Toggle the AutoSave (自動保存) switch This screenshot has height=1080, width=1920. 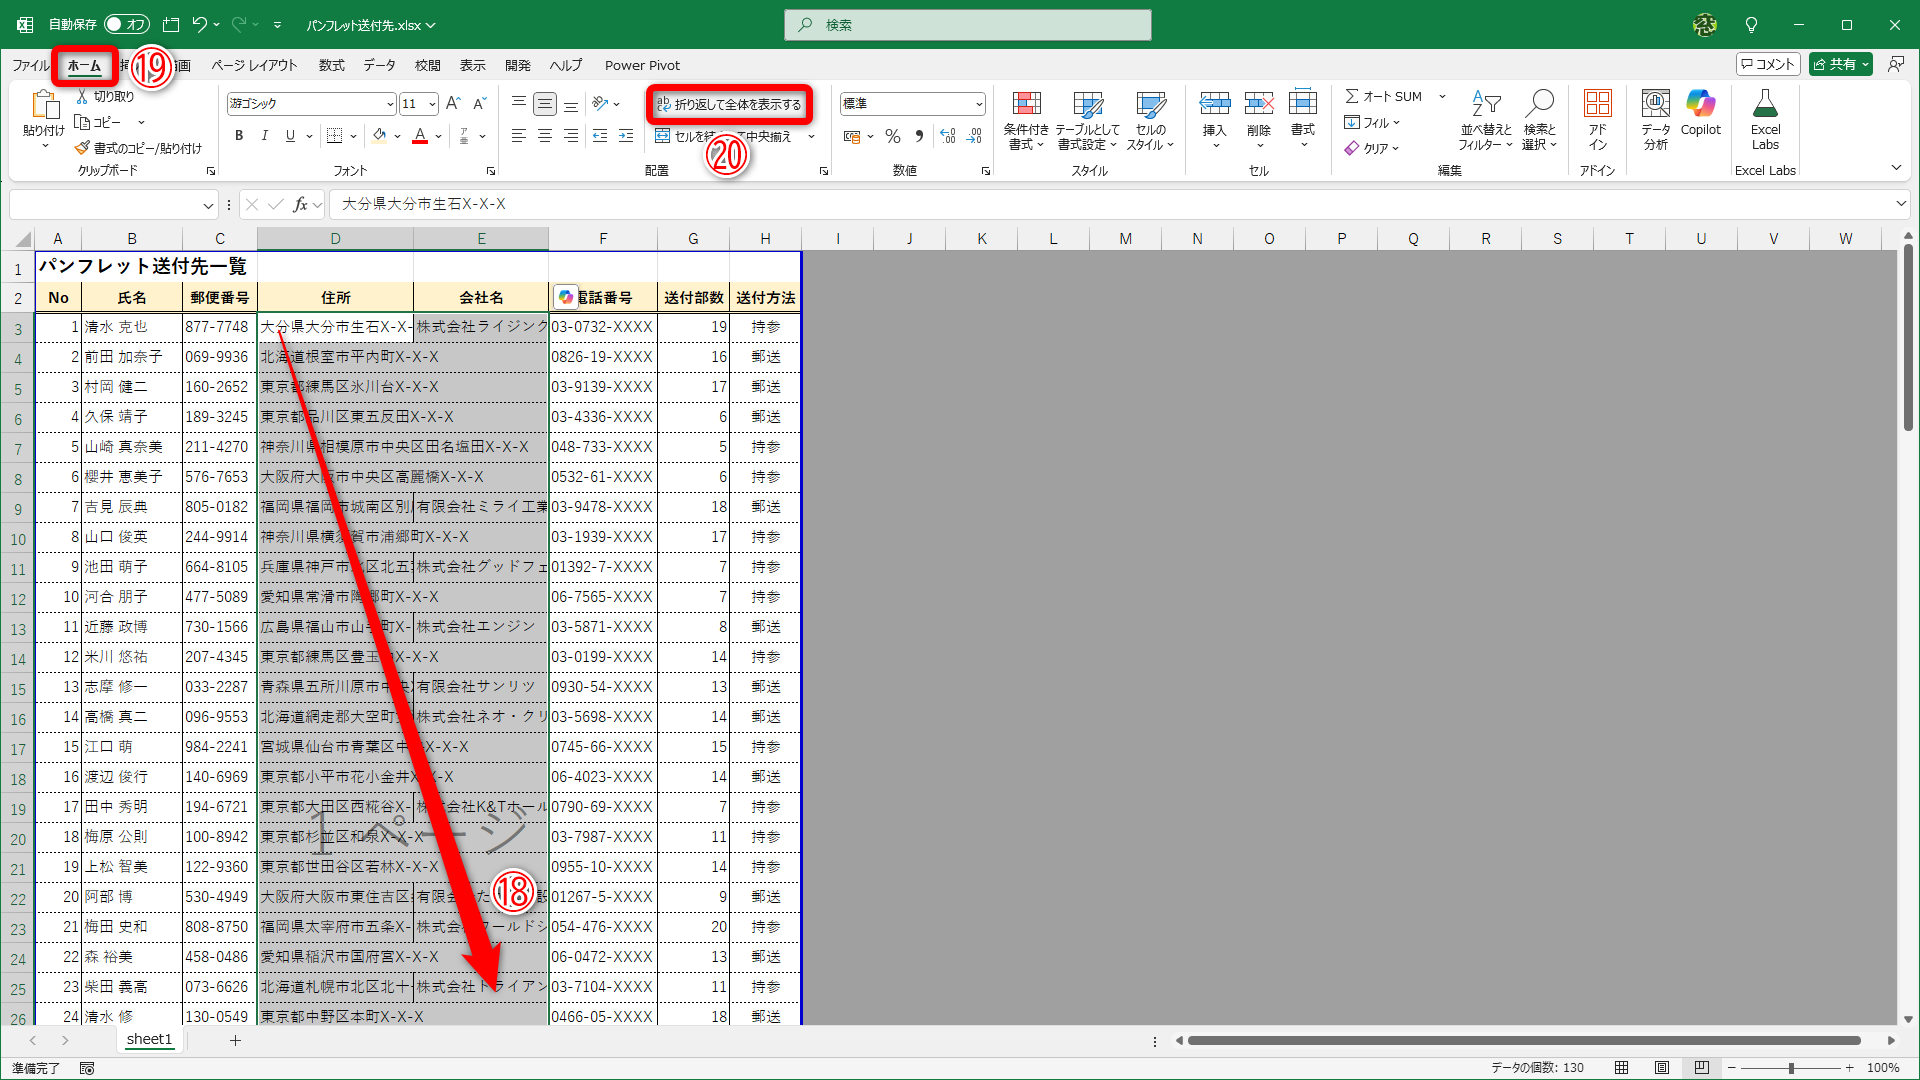pos(126,24)
